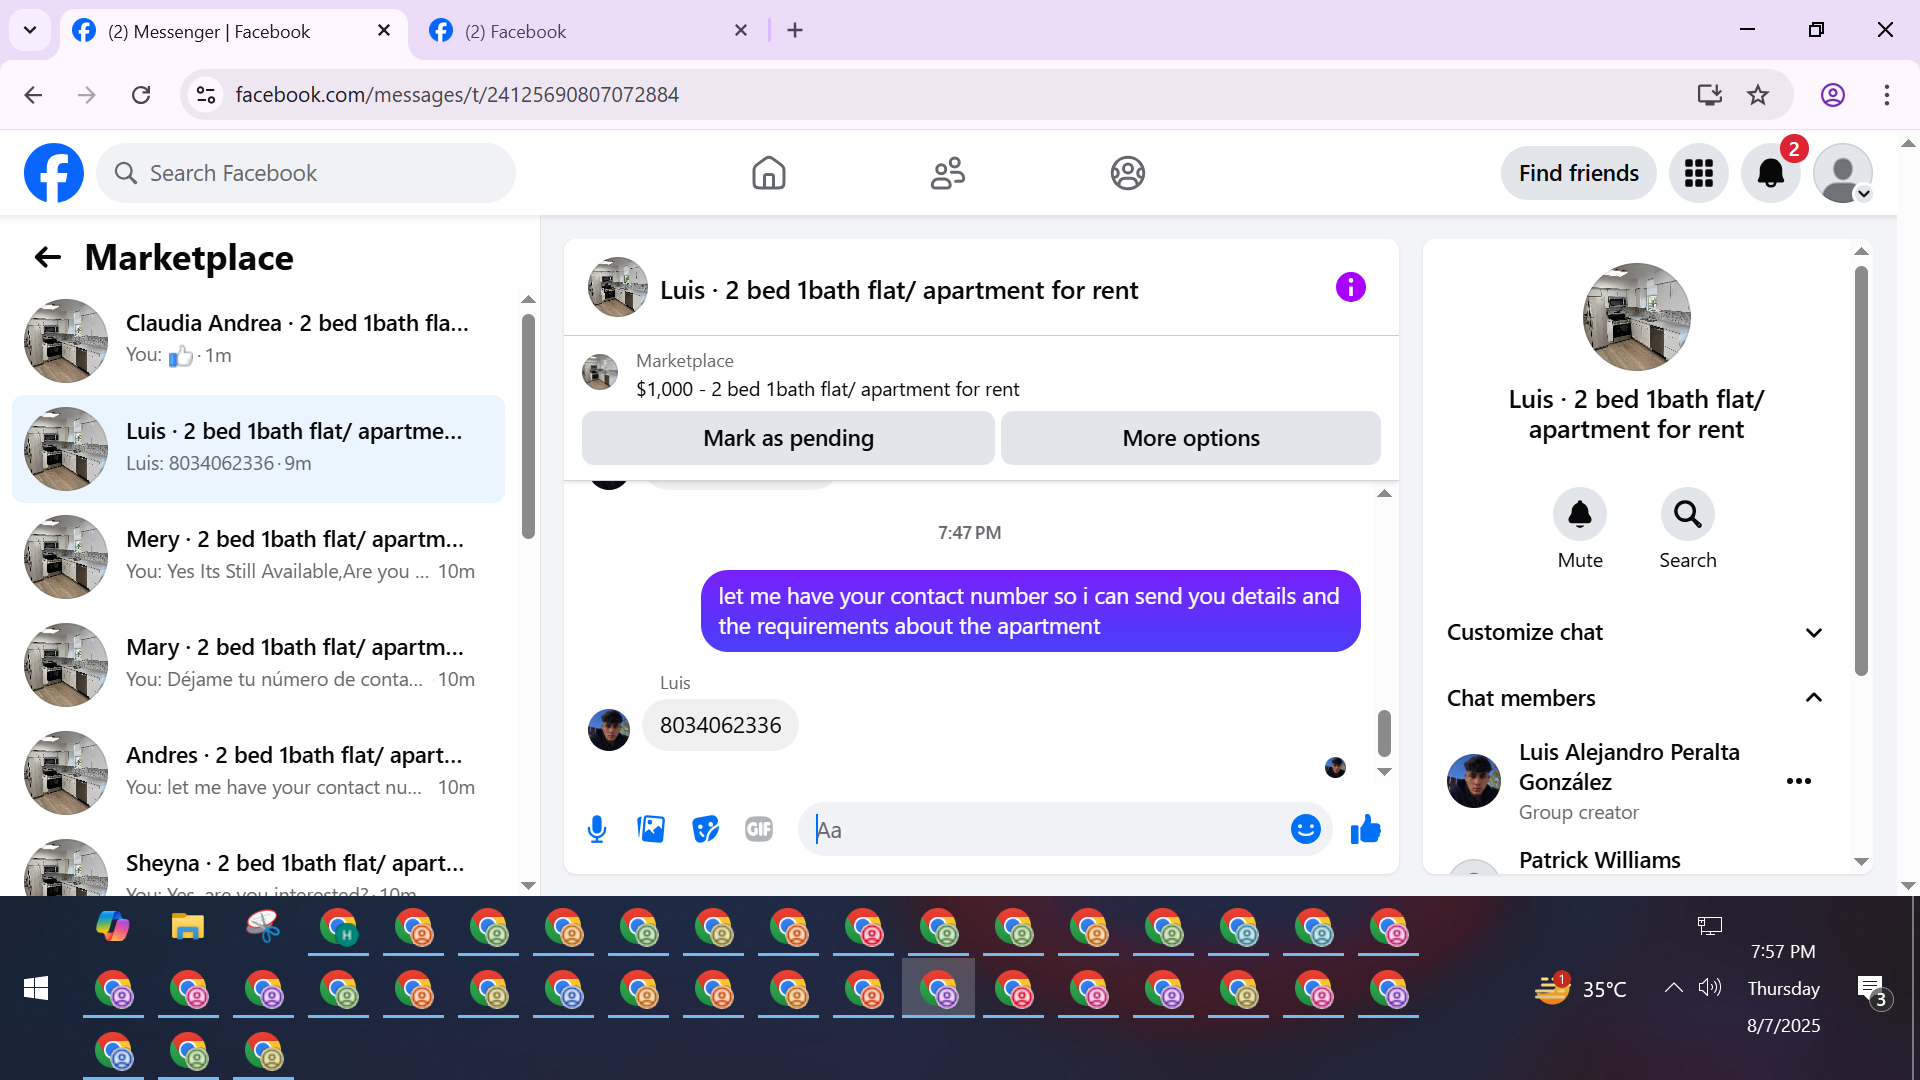Collapse the Chat members section
The image size is (1920, 1080).
coord(1636,698)
